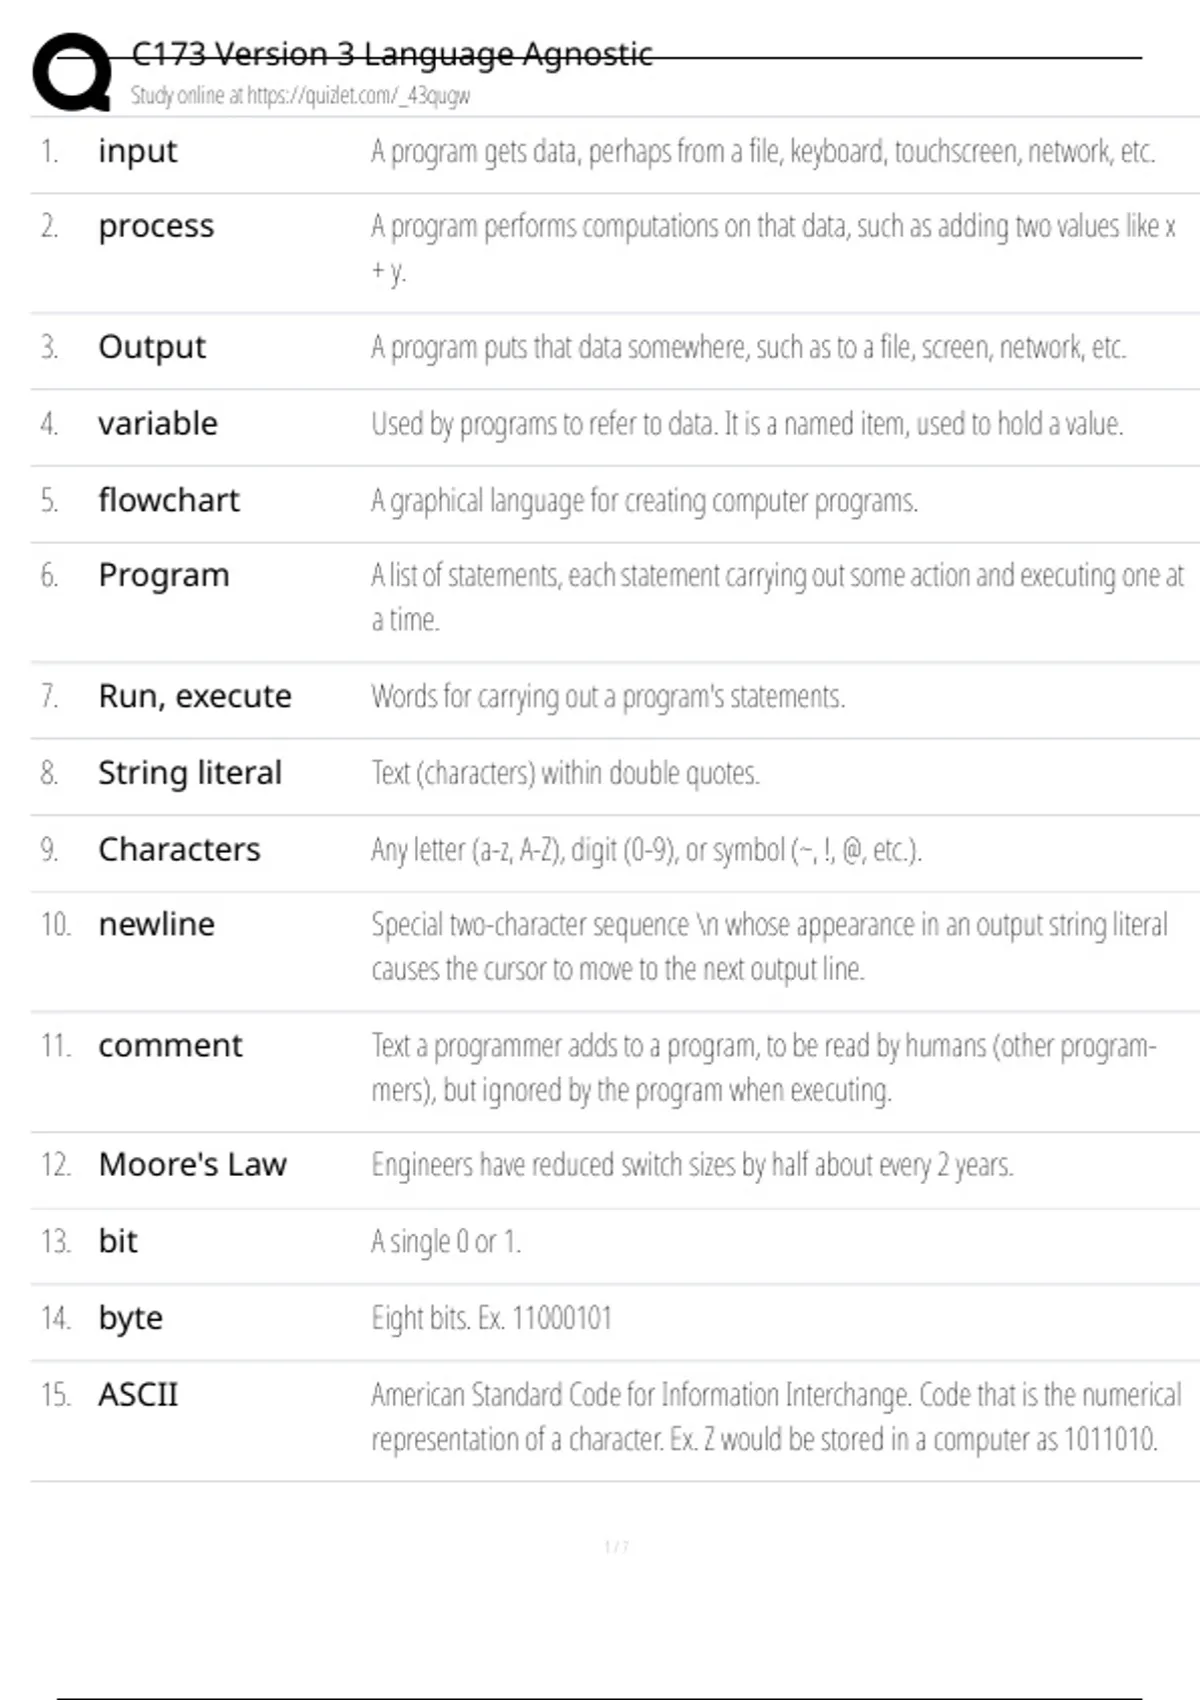Click the "bit" term
1200x1700 pixels.
(x=118, y=1242)
